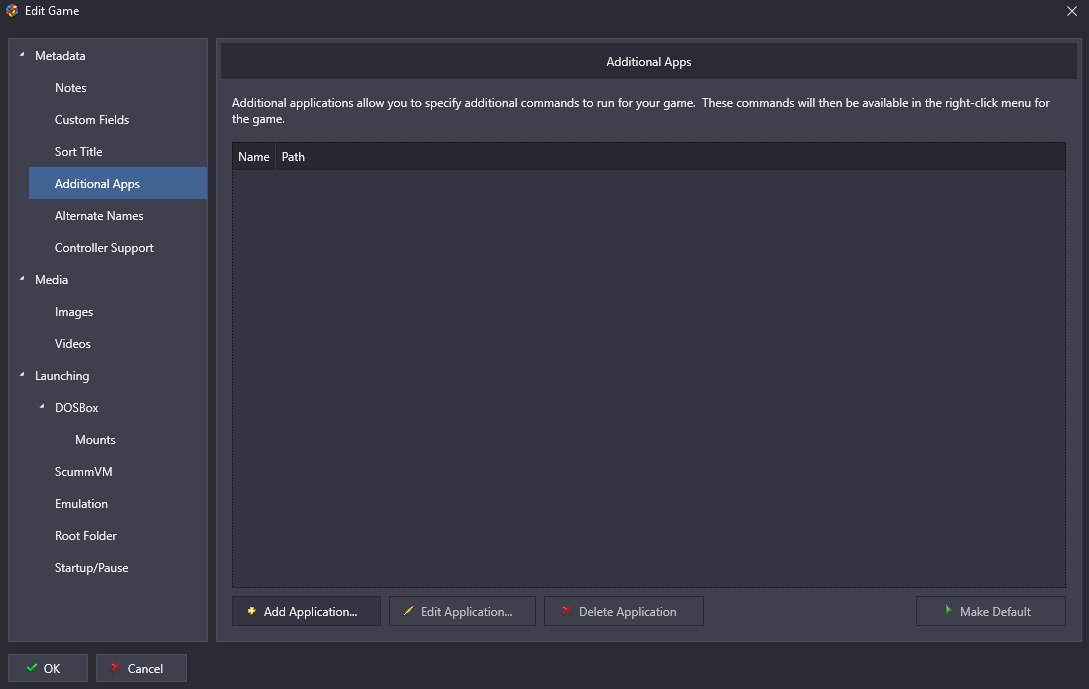Collapse the Launching tree section
Image resolution: width=1089 pixels, height=689 pixels.
[22, 374]
